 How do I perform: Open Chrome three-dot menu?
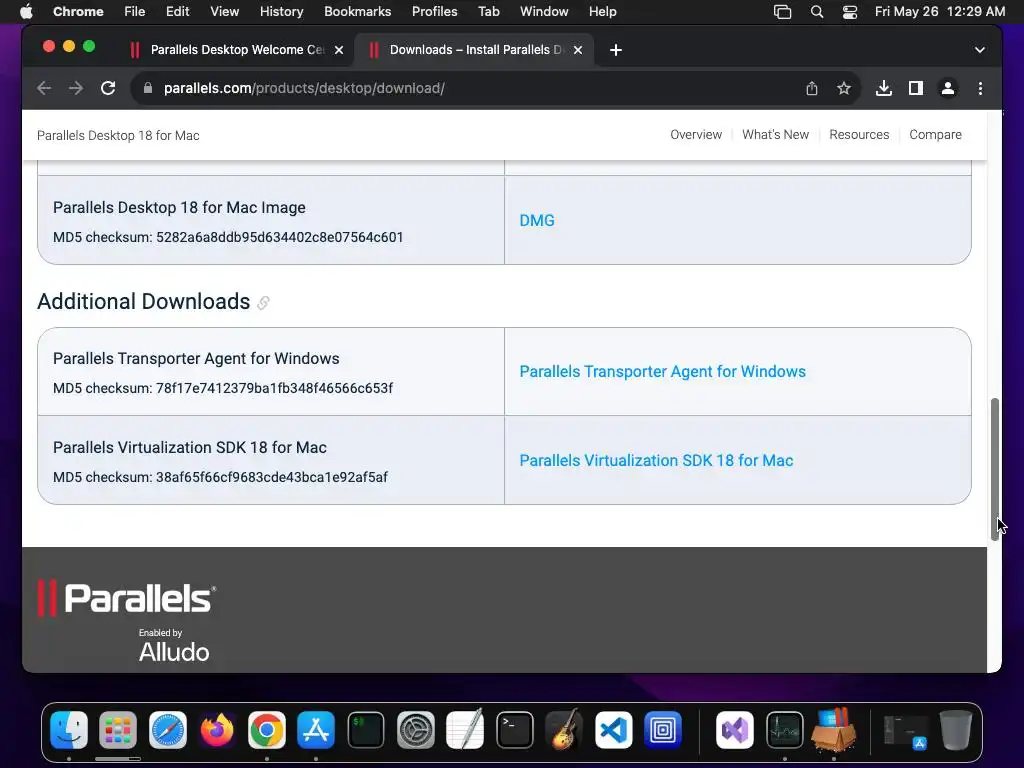(x=980, y=88)
